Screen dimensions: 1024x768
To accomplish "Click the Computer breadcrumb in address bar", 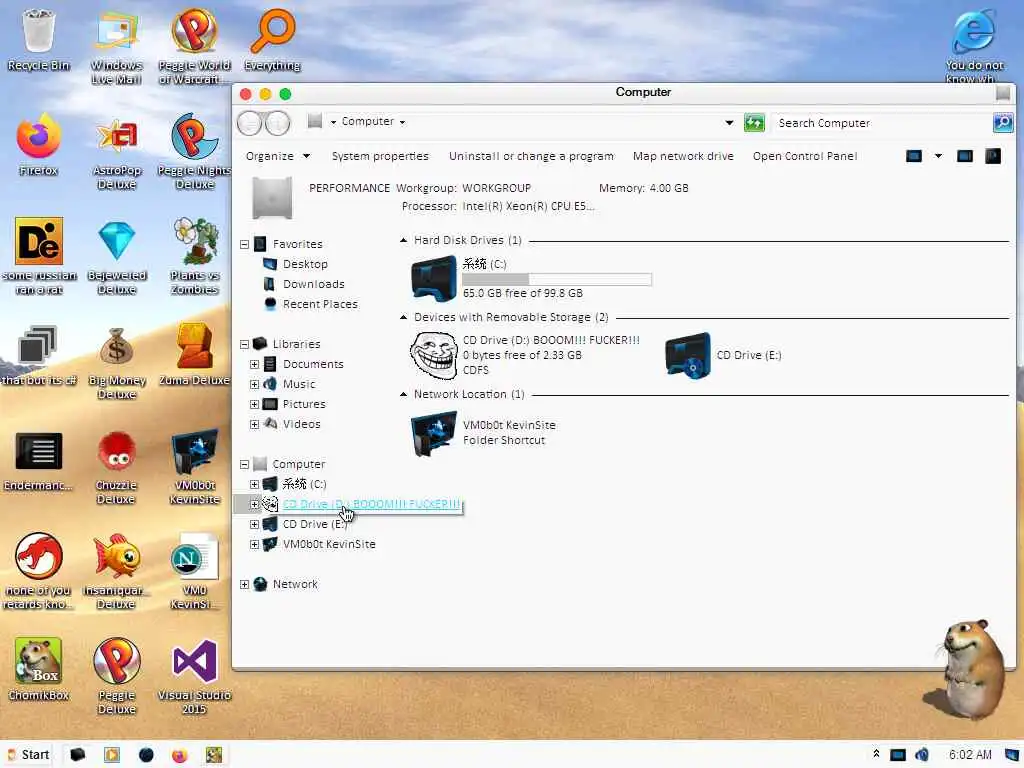I will coord(368,121).
